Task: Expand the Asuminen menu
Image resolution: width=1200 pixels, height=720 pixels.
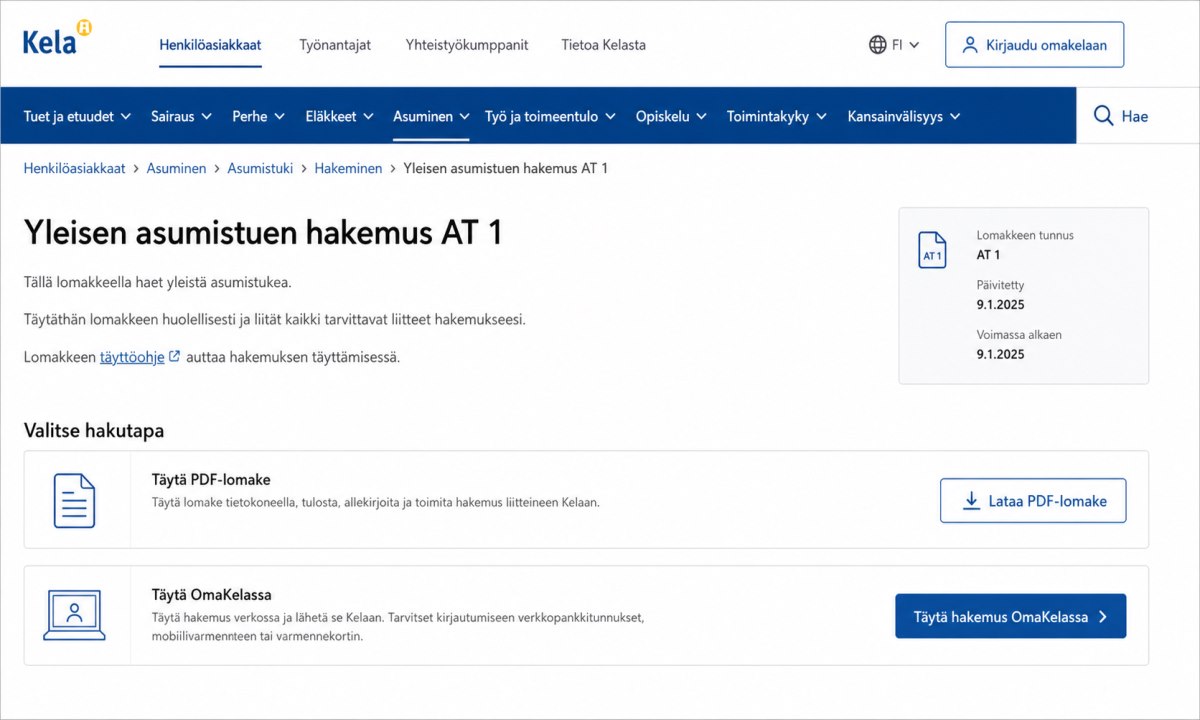Action: tap(431, 116)
